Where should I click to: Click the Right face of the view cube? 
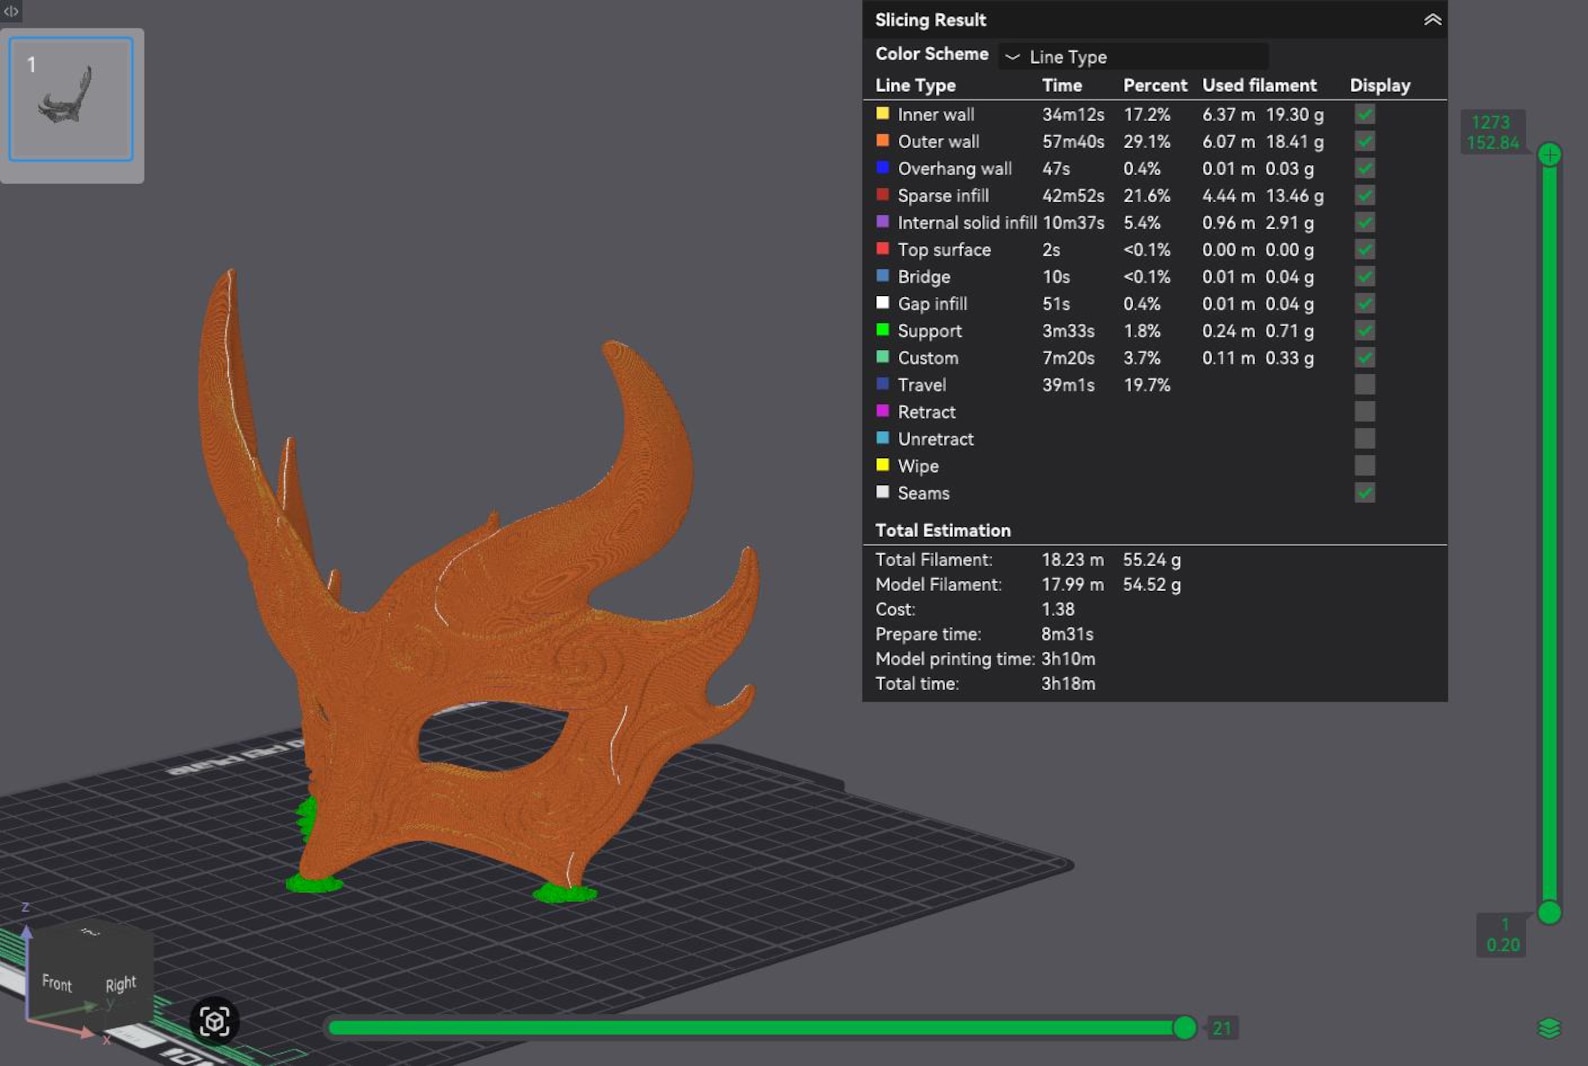point(121,984)
